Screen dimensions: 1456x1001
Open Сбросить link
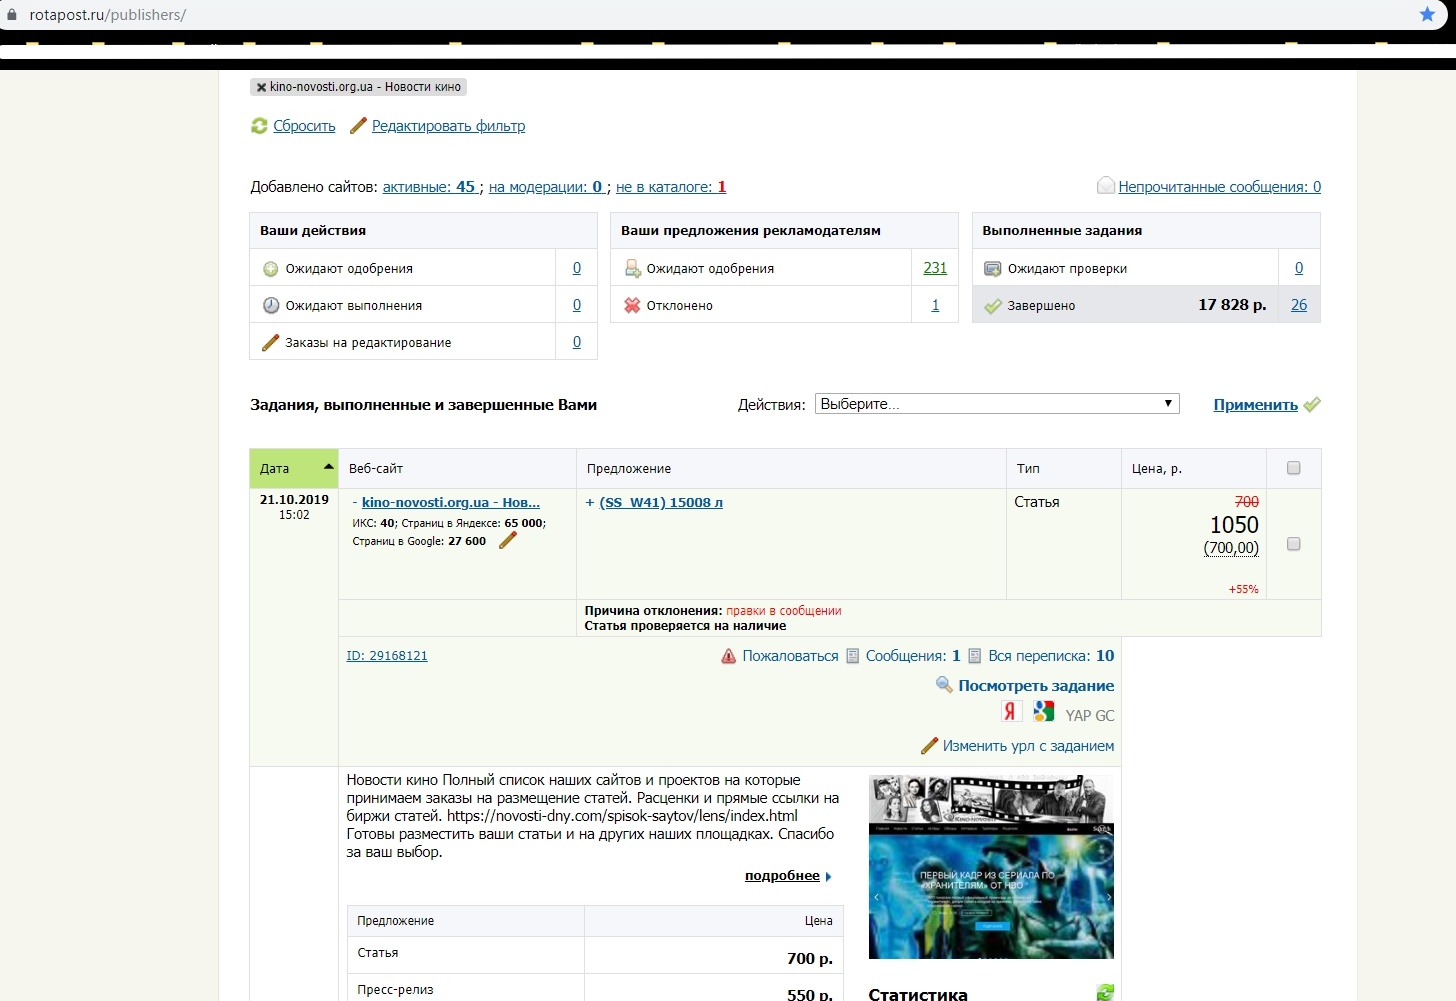pos(304,126)
